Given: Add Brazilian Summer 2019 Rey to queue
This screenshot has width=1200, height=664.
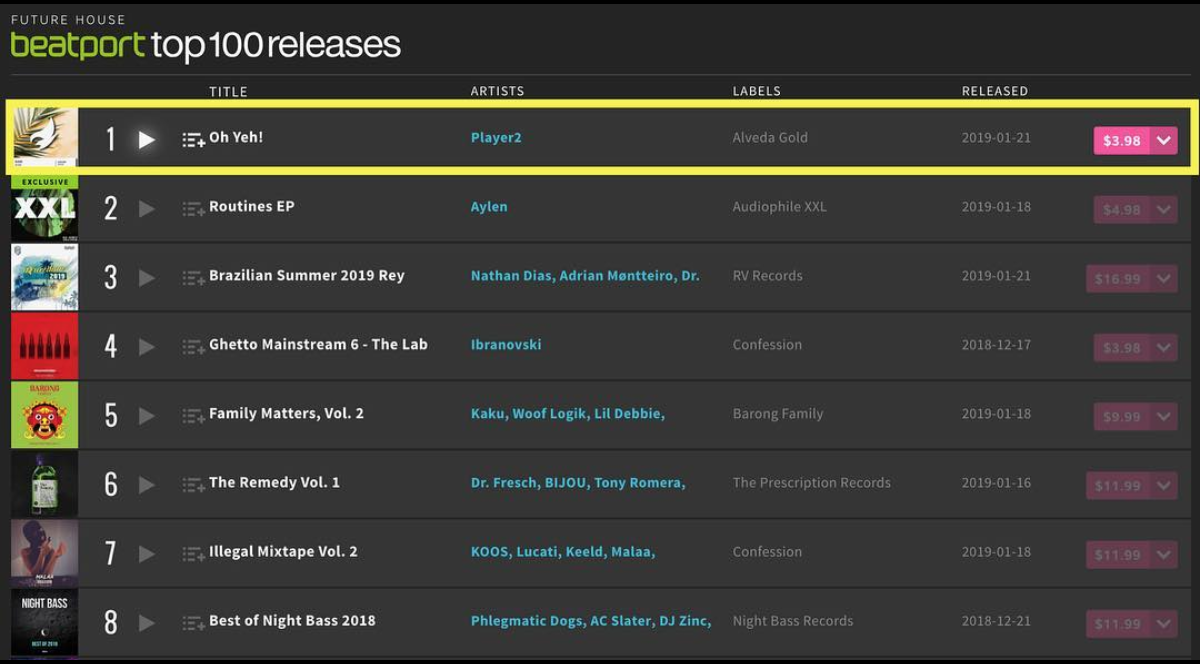Looking at the screenshot, I should 193,278.
